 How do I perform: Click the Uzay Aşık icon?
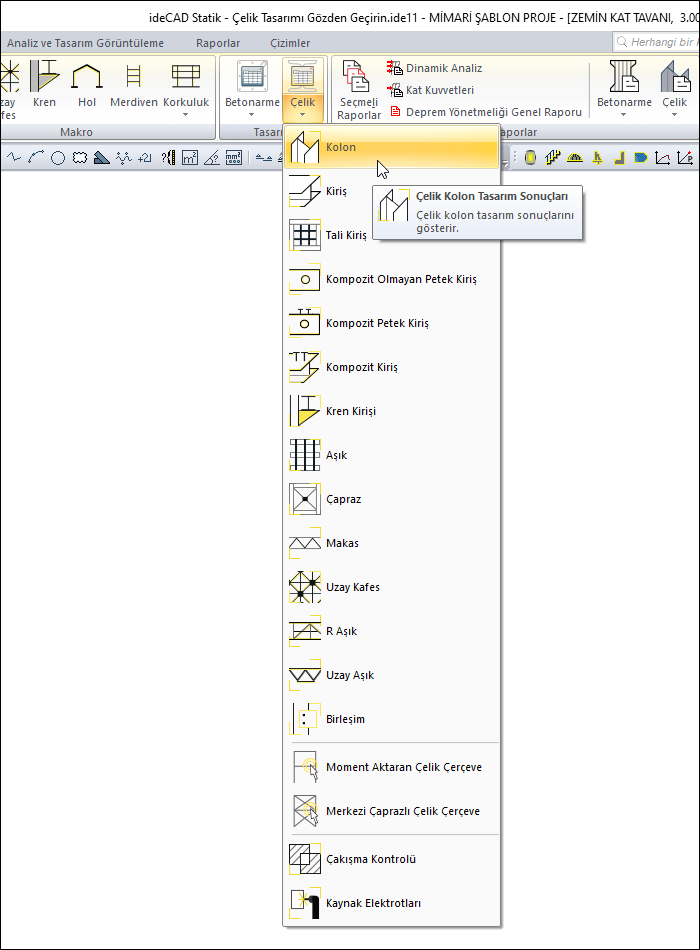tap(304, 675)
